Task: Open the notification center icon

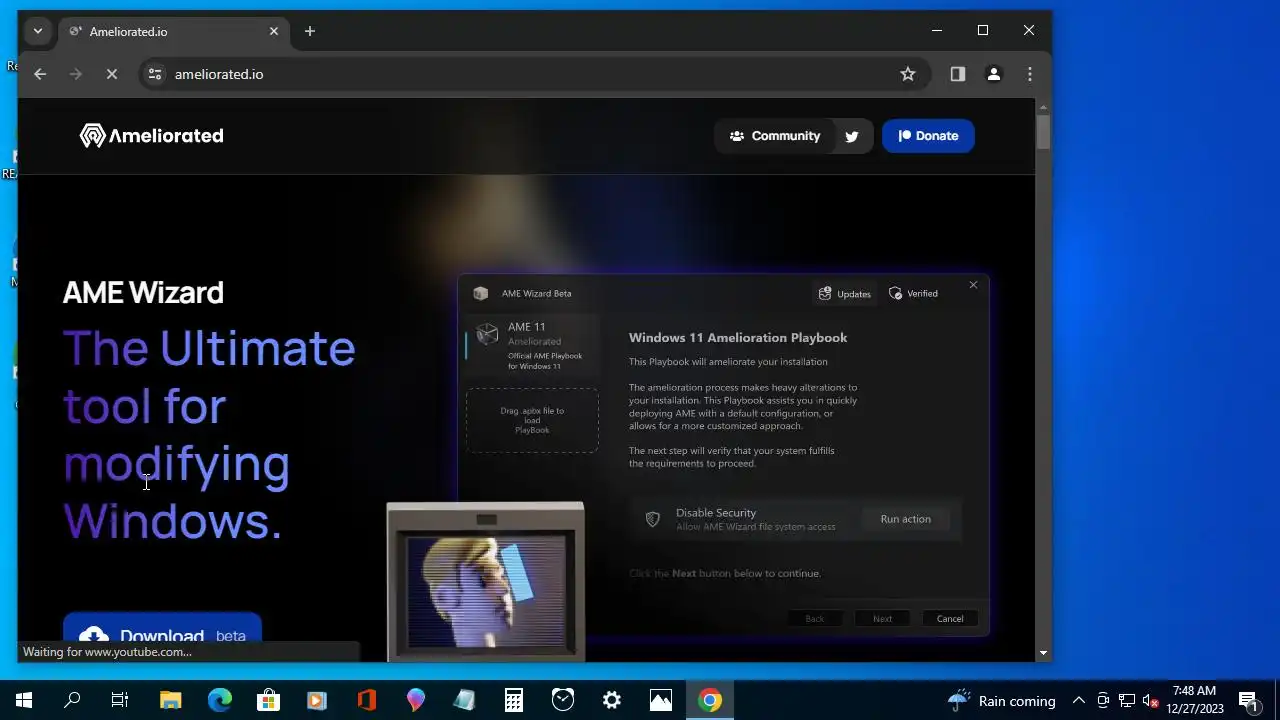Action: [1248, 700]
